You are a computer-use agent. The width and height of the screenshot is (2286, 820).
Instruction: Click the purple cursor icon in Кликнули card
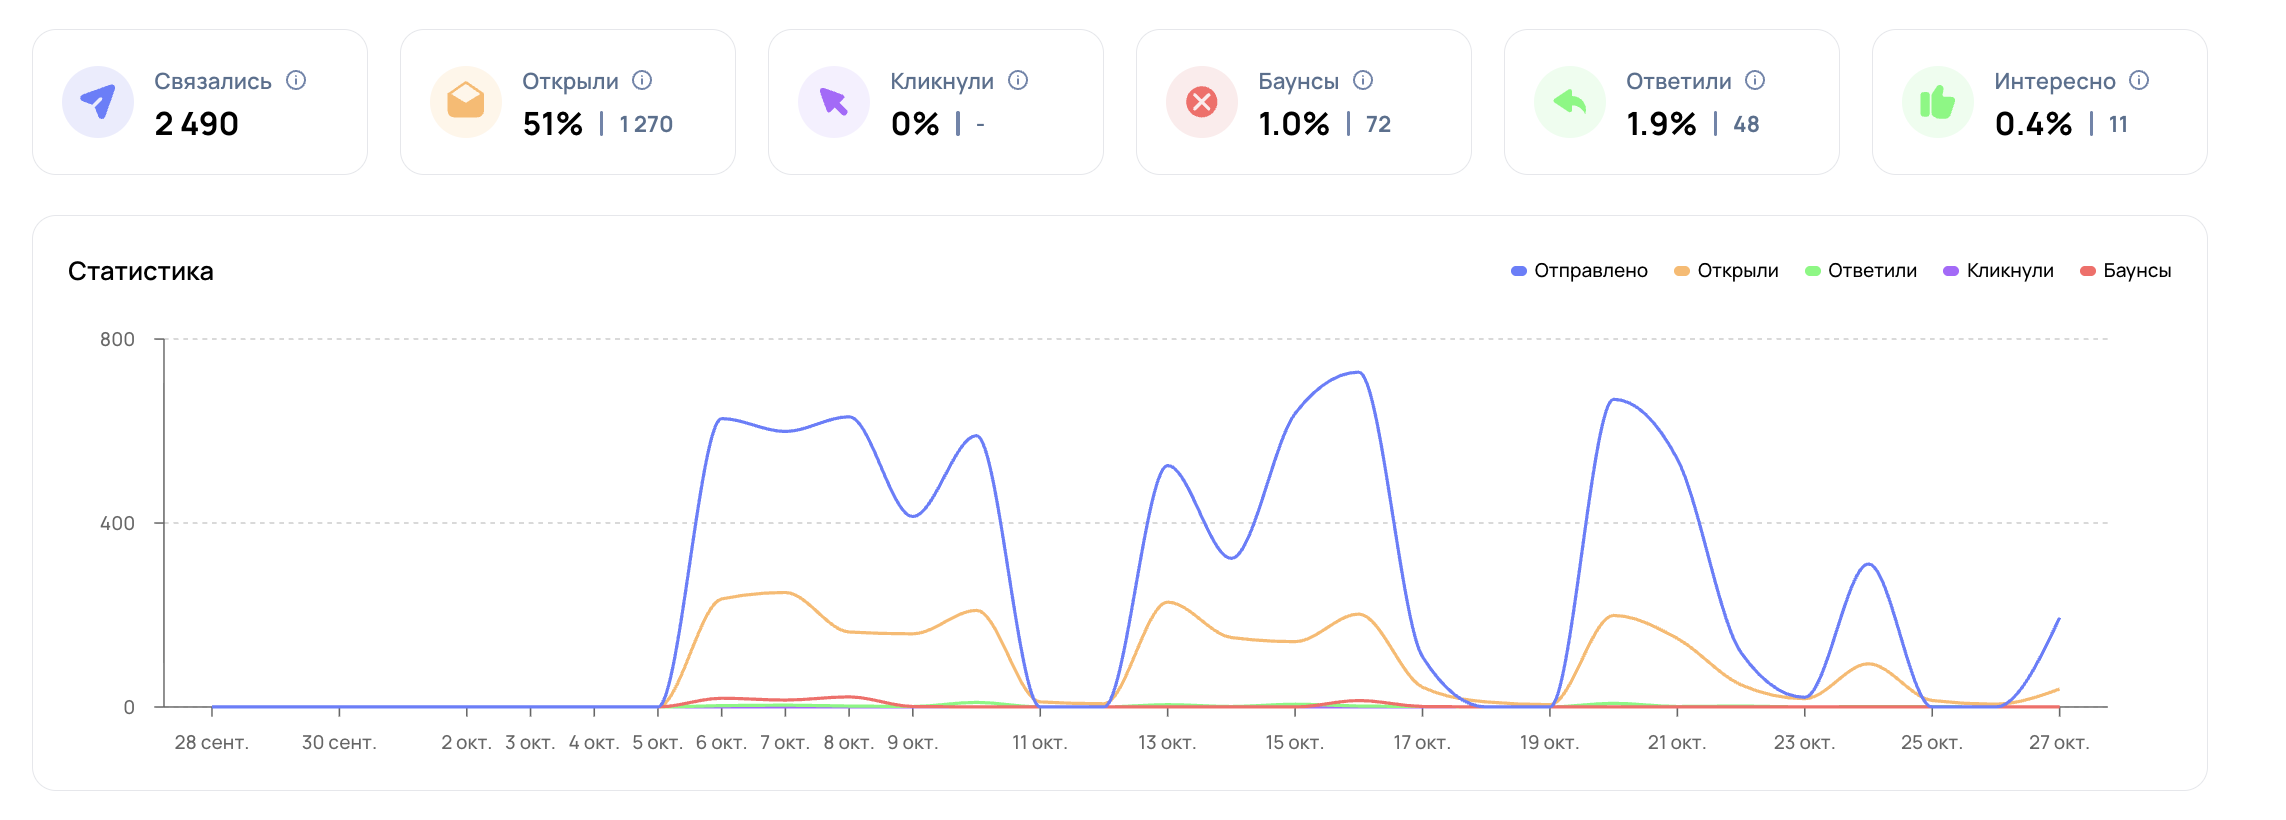click(834, 102)
